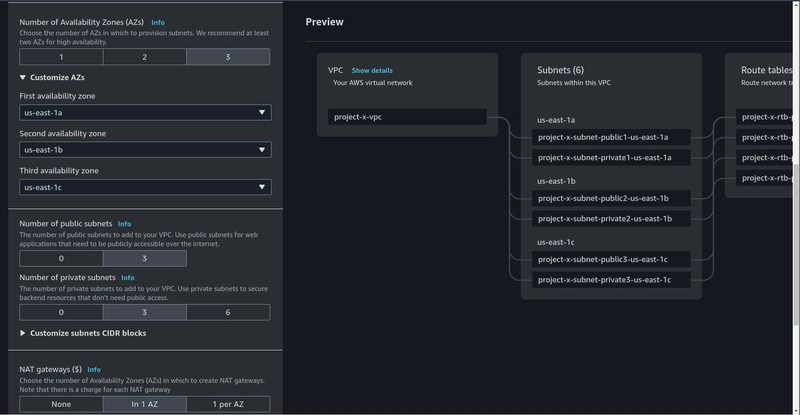Image resolution: width=800 pixels, height=415 pixels.
Task: Select 1 Availability Zone
Action: 61,57
